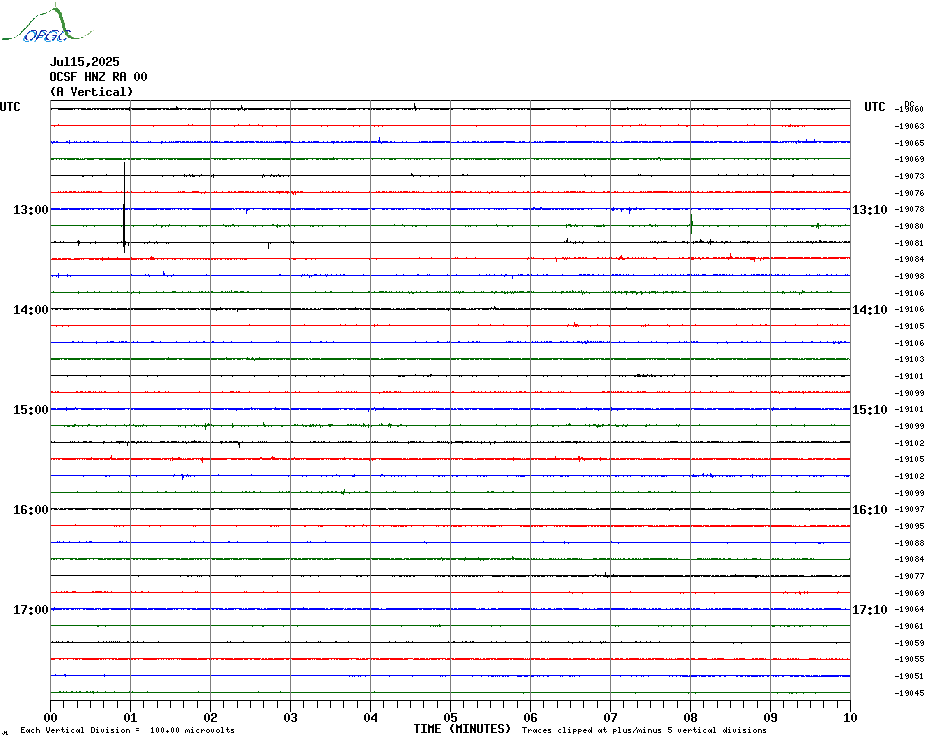Click the '13:00' time label
The height and width of the screenshot is (744, 930).
(31, 209)
